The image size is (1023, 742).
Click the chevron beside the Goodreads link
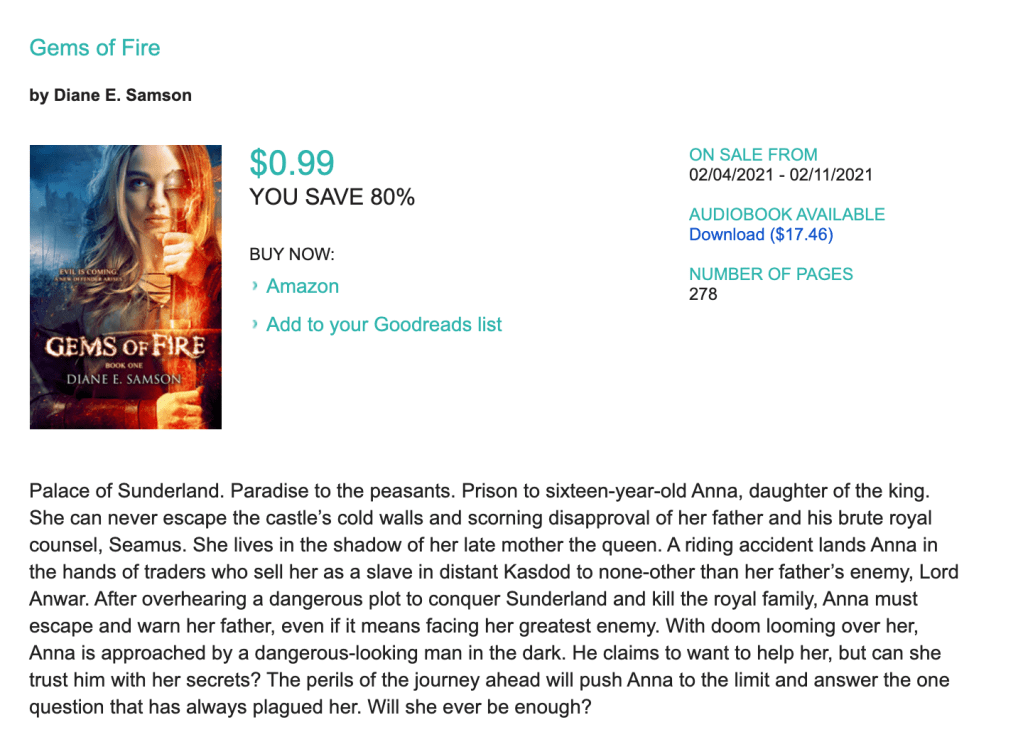click(256, 325)
